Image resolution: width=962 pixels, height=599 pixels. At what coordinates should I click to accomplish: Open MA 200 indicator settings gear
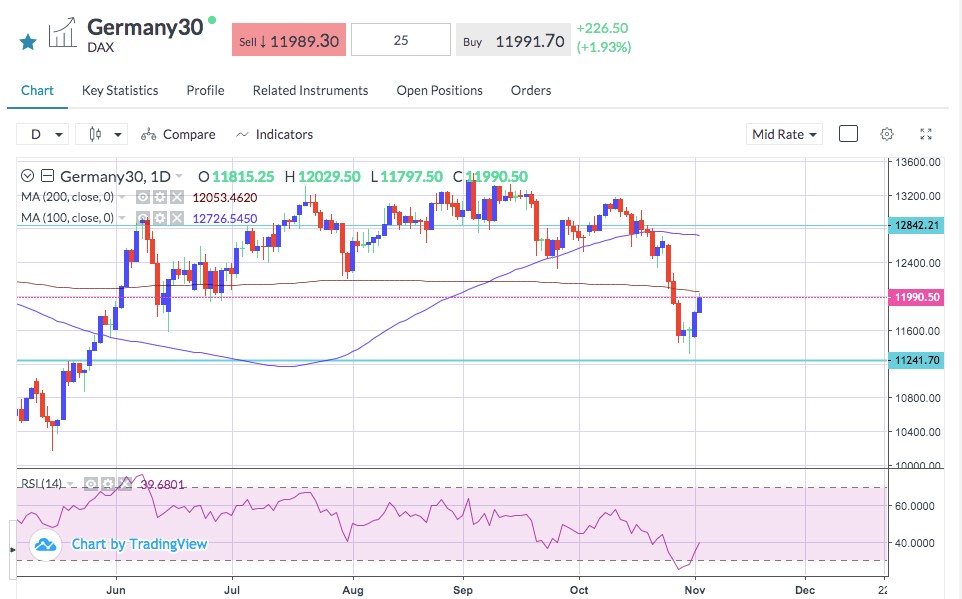[160, 197]
